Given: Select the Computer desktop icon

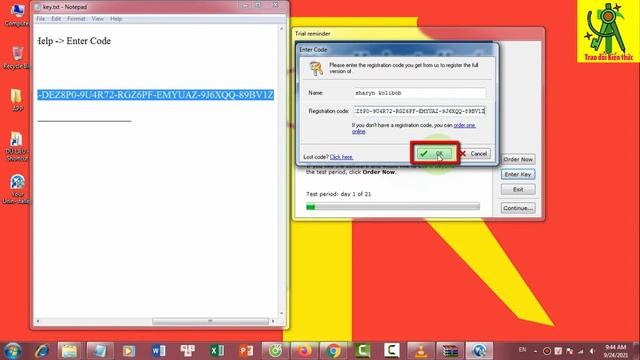Looking at the screenshot, I should (x=17, y=16).
